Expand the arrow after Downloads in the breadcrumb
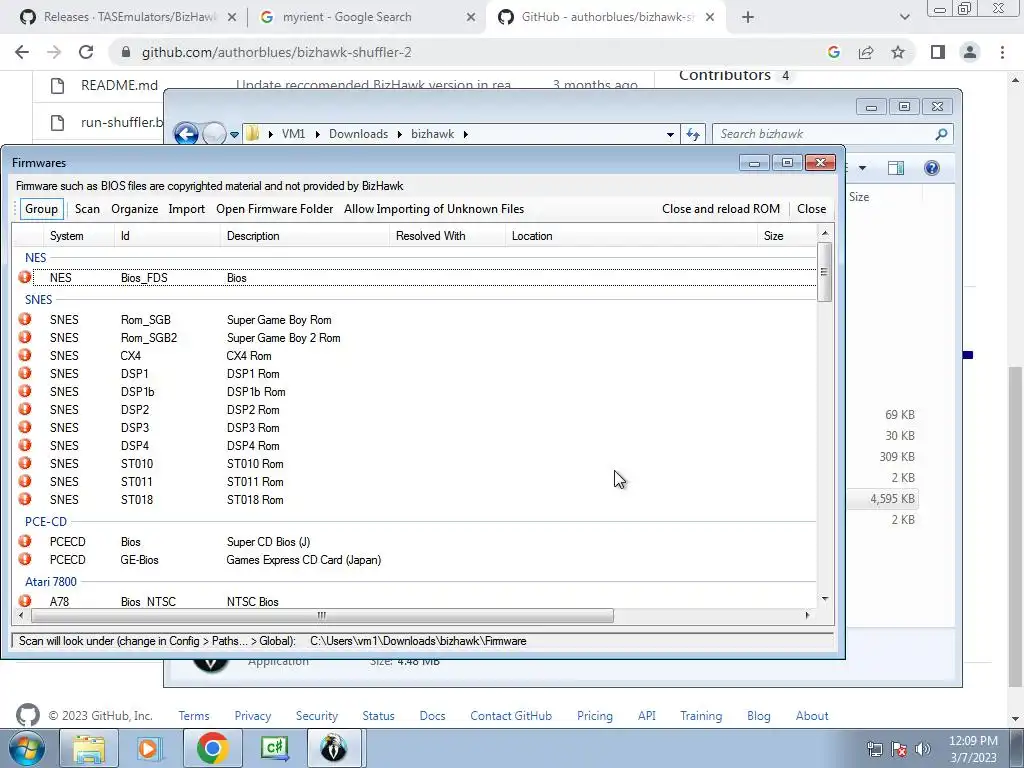 tap(400, 134)
